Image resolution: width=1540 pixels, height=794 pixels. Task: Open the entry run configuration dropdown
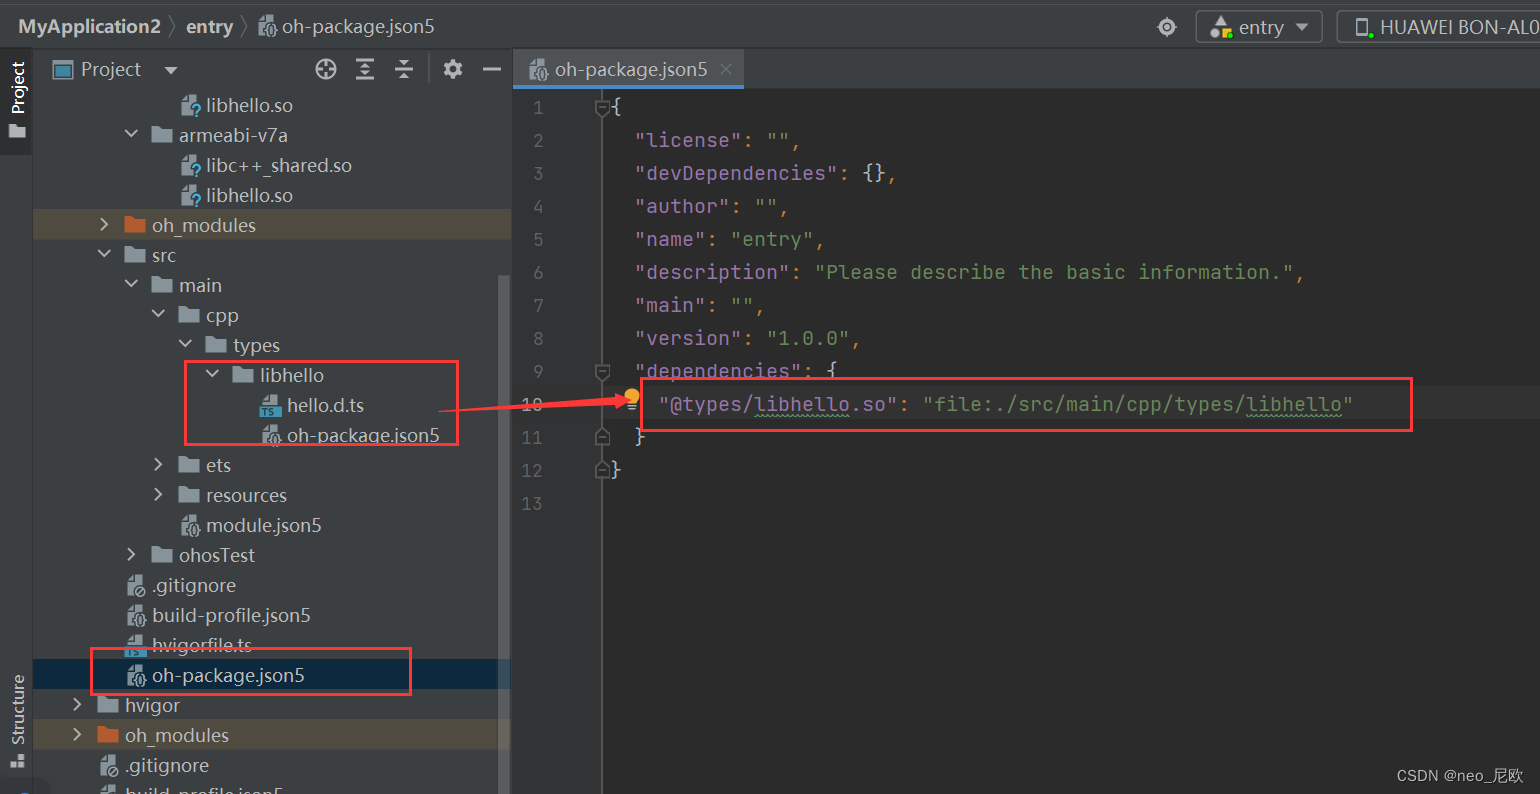1259,27
